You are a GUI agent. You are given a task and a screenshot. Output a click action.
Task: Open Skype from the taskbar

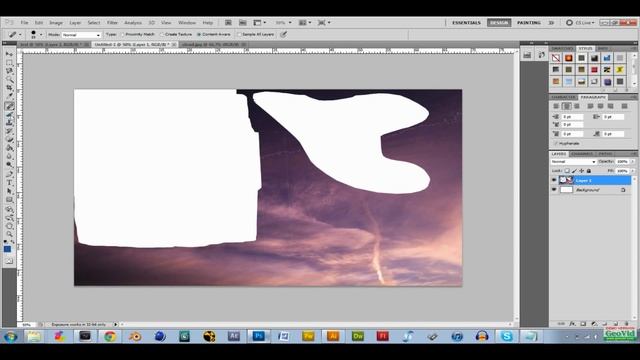pos(507,336)
